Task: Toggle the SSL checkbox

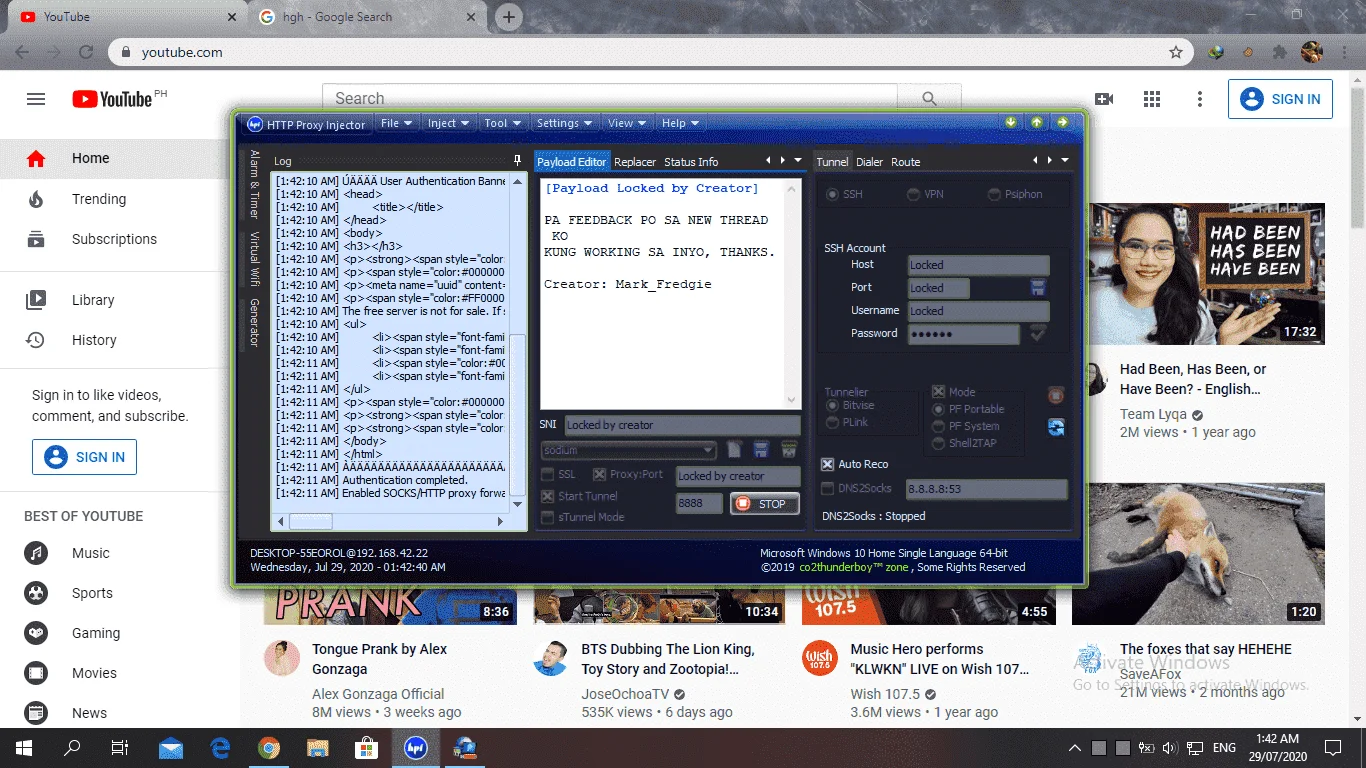Action: tap(547, 474)
